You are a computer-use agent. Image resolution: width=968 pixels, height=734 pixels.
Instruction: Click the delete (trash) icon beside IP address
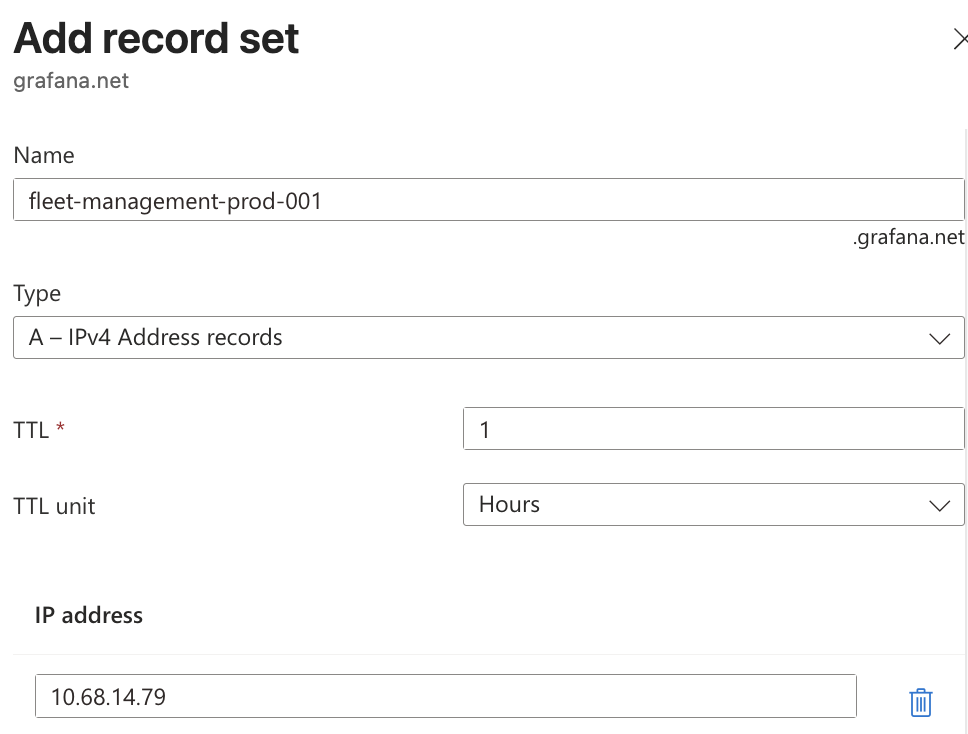click(920, 701)
